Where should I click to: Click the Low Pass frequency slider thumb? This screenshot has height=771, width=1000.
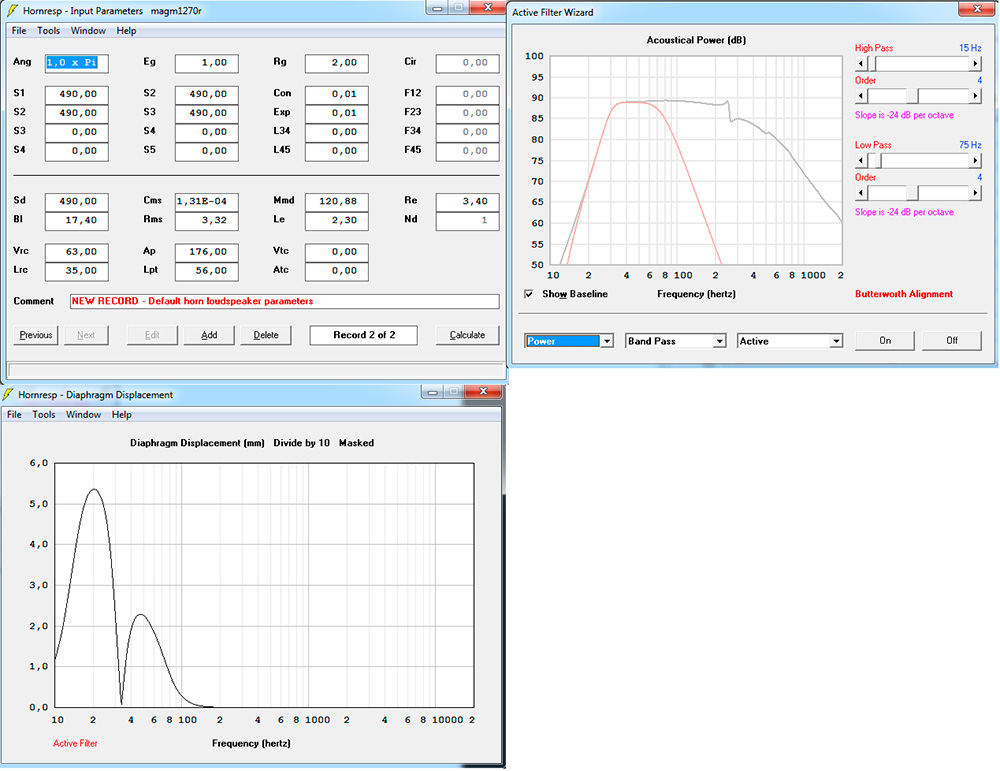pyautogui.click(x=876, y=161)
